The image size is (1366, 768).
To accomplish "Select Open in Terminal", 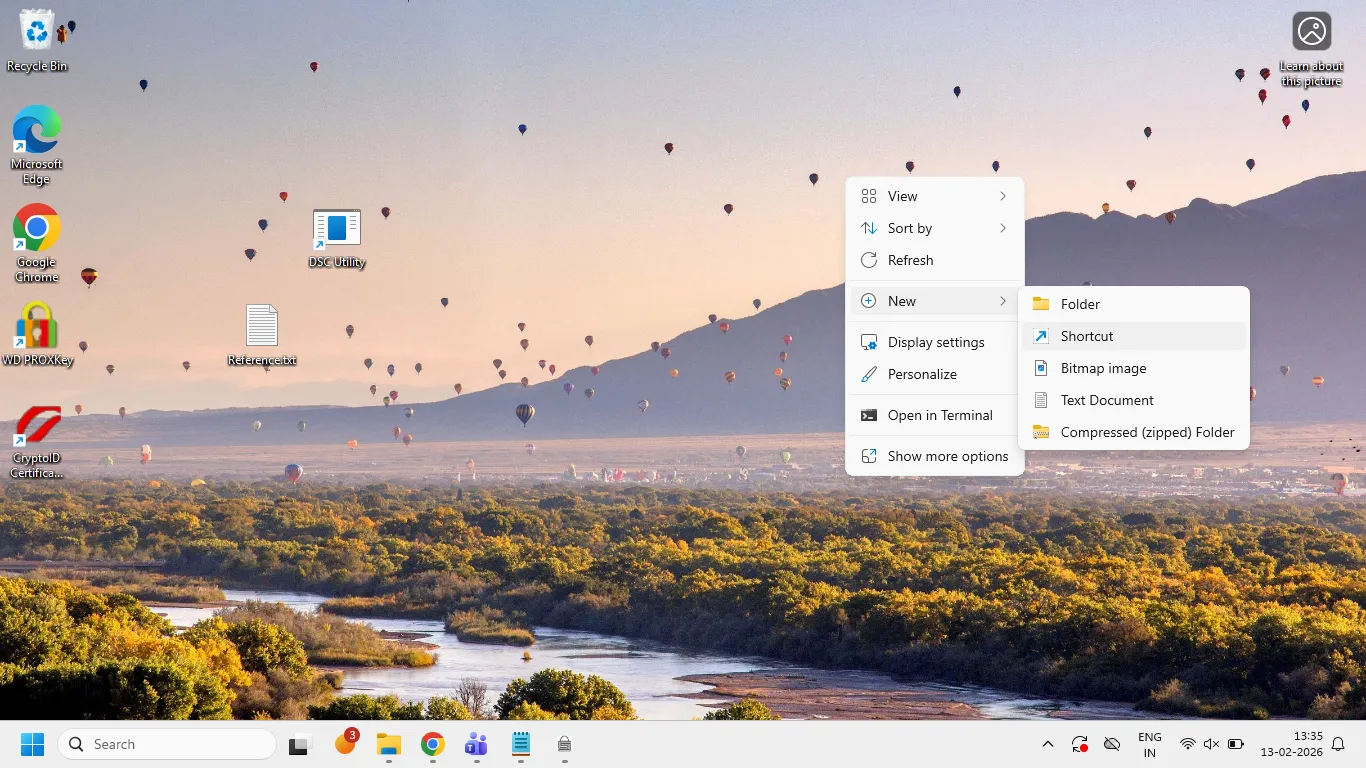I will click(934, 415).
